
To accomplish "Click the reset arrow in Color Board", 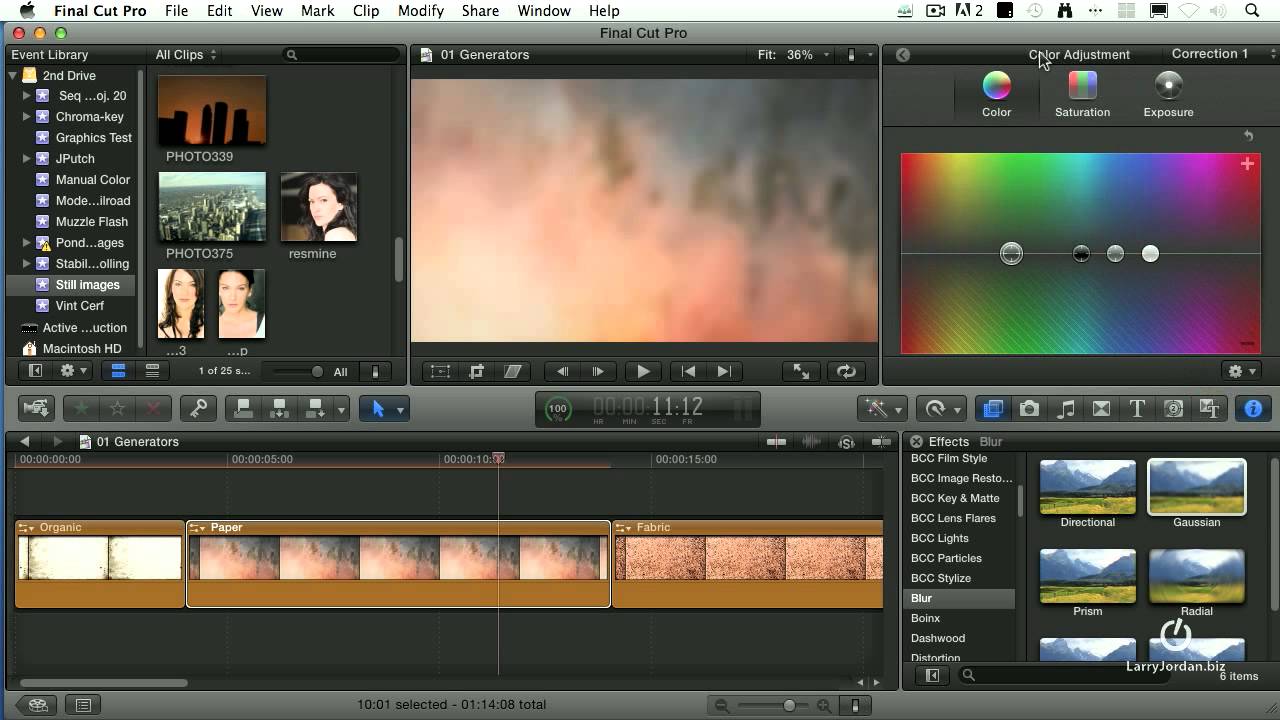I will pyautogui.click(x=1248, y=136).
